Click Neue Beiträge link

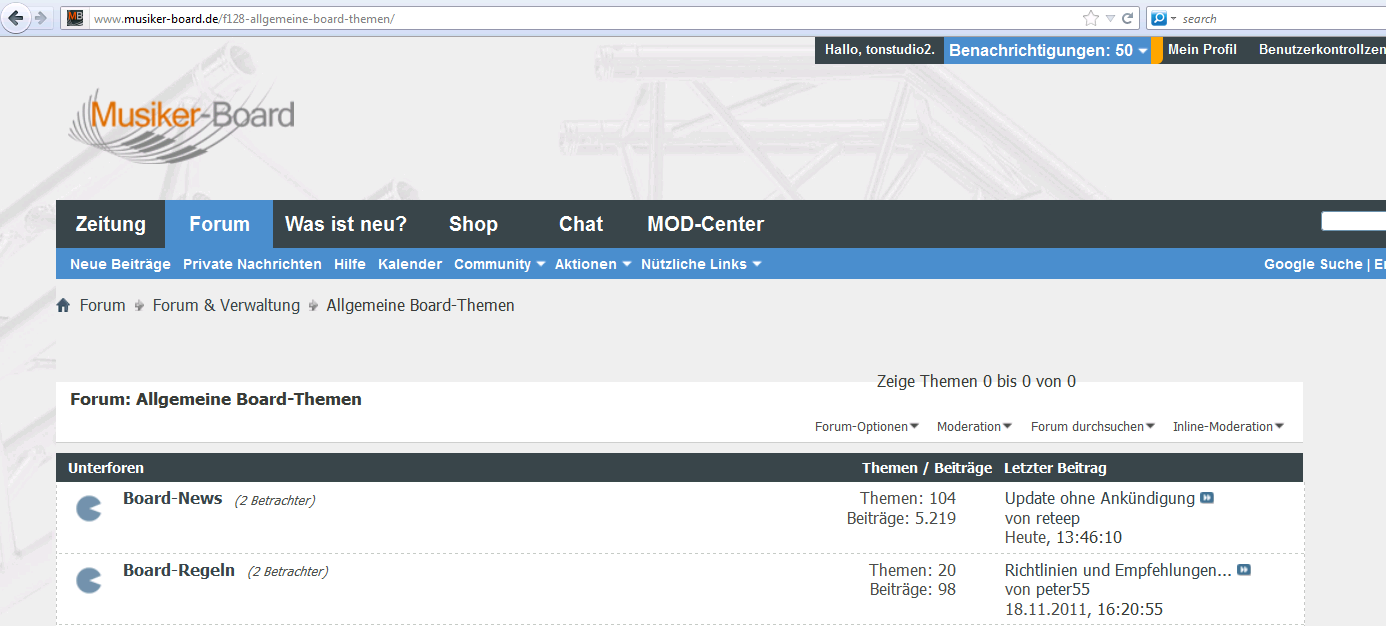pyautogui.click(x=120, y=264)
